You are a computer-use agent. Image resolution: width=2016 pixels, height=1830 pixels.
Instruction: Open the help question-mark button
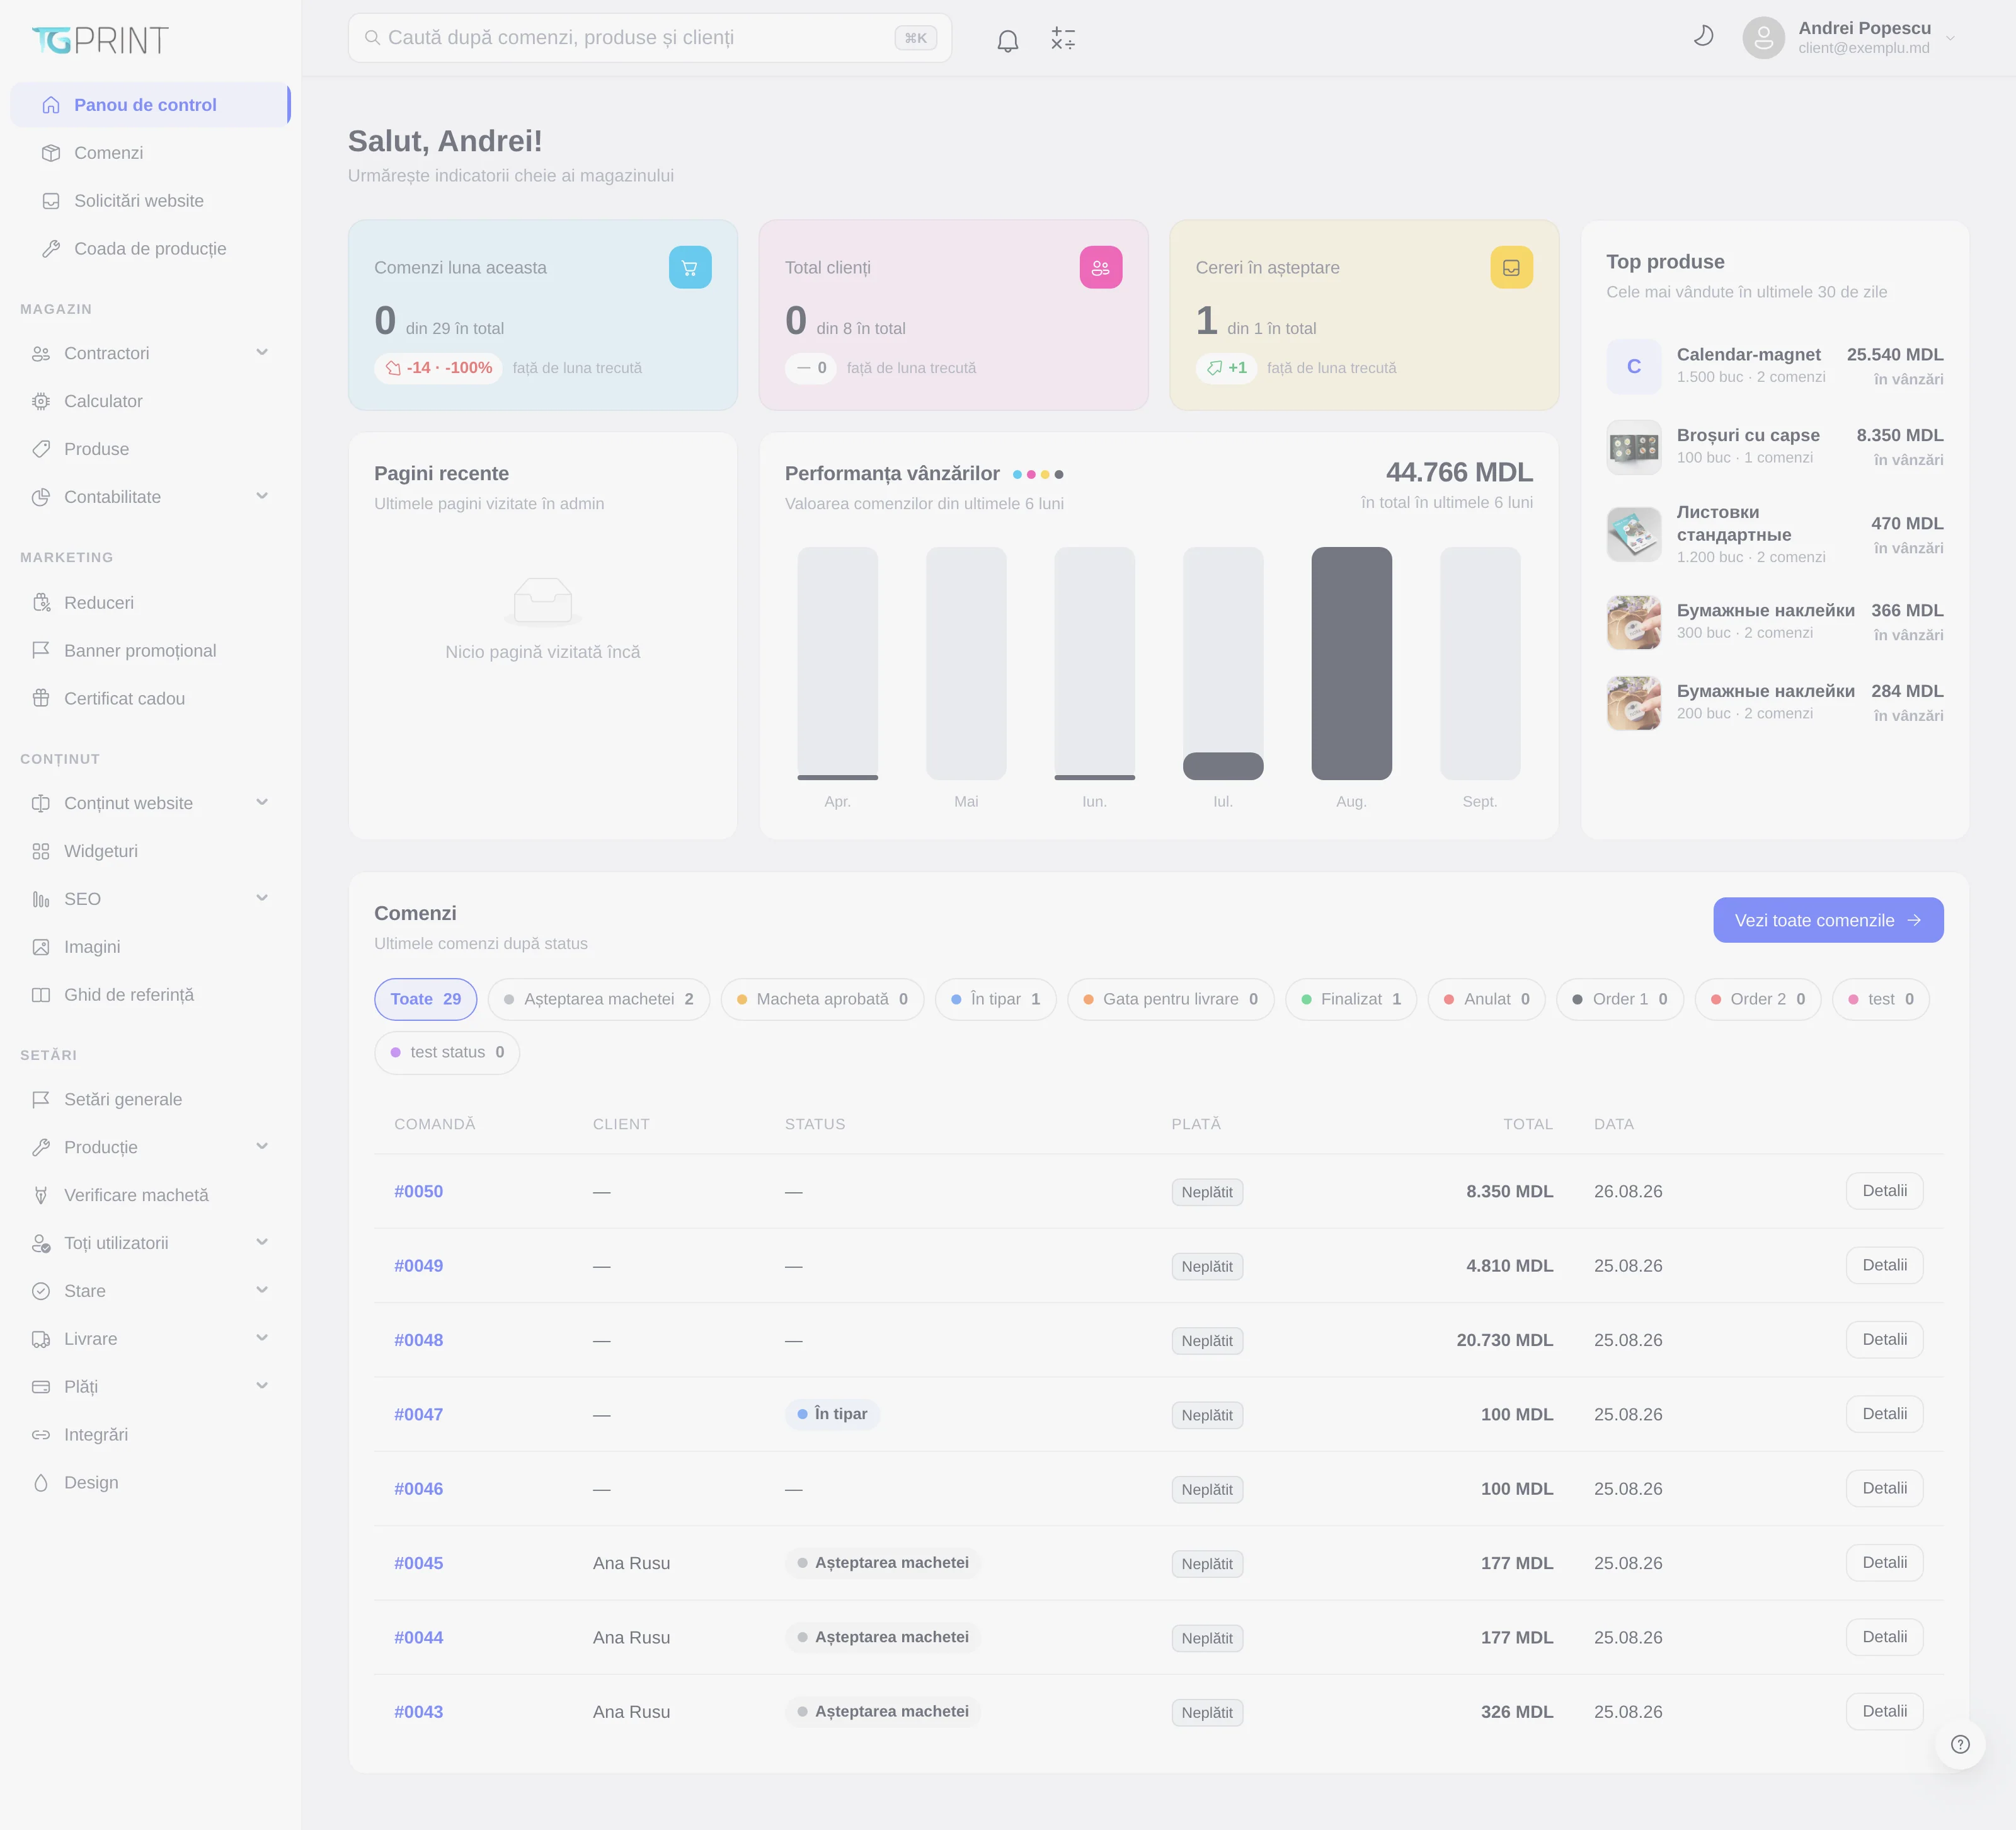(x=1960, y=1744)
